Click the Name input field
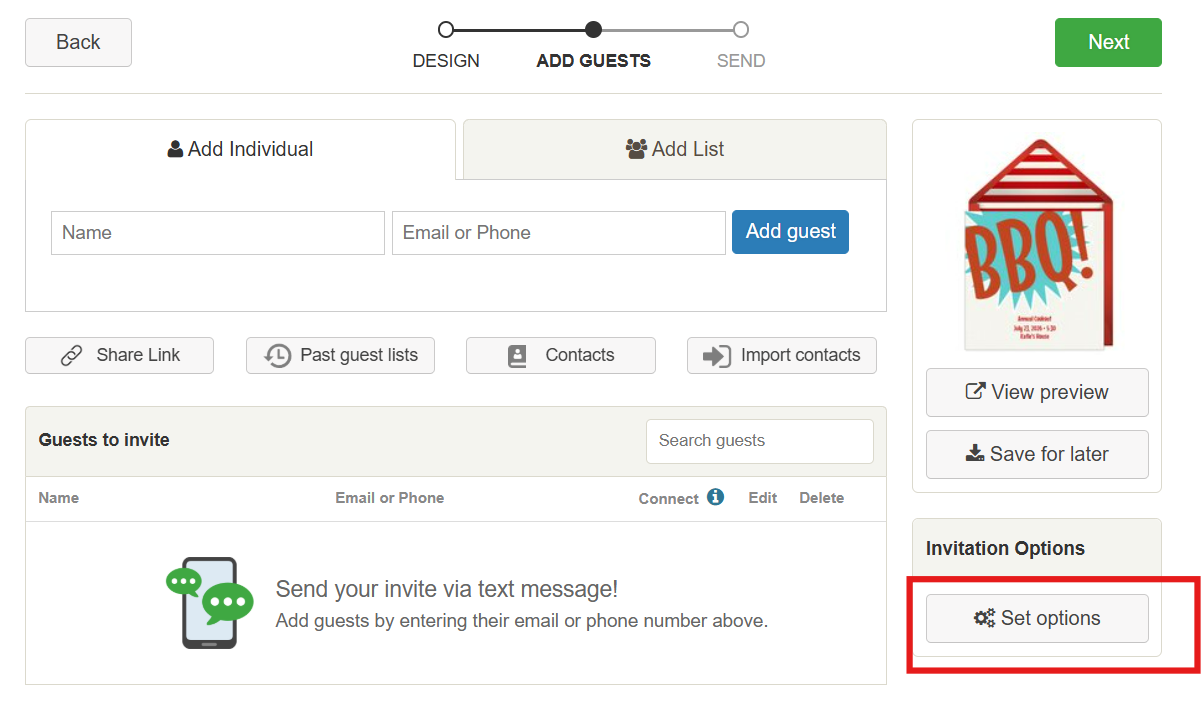This screenshot has width=1201, height=722. point(217,233)
